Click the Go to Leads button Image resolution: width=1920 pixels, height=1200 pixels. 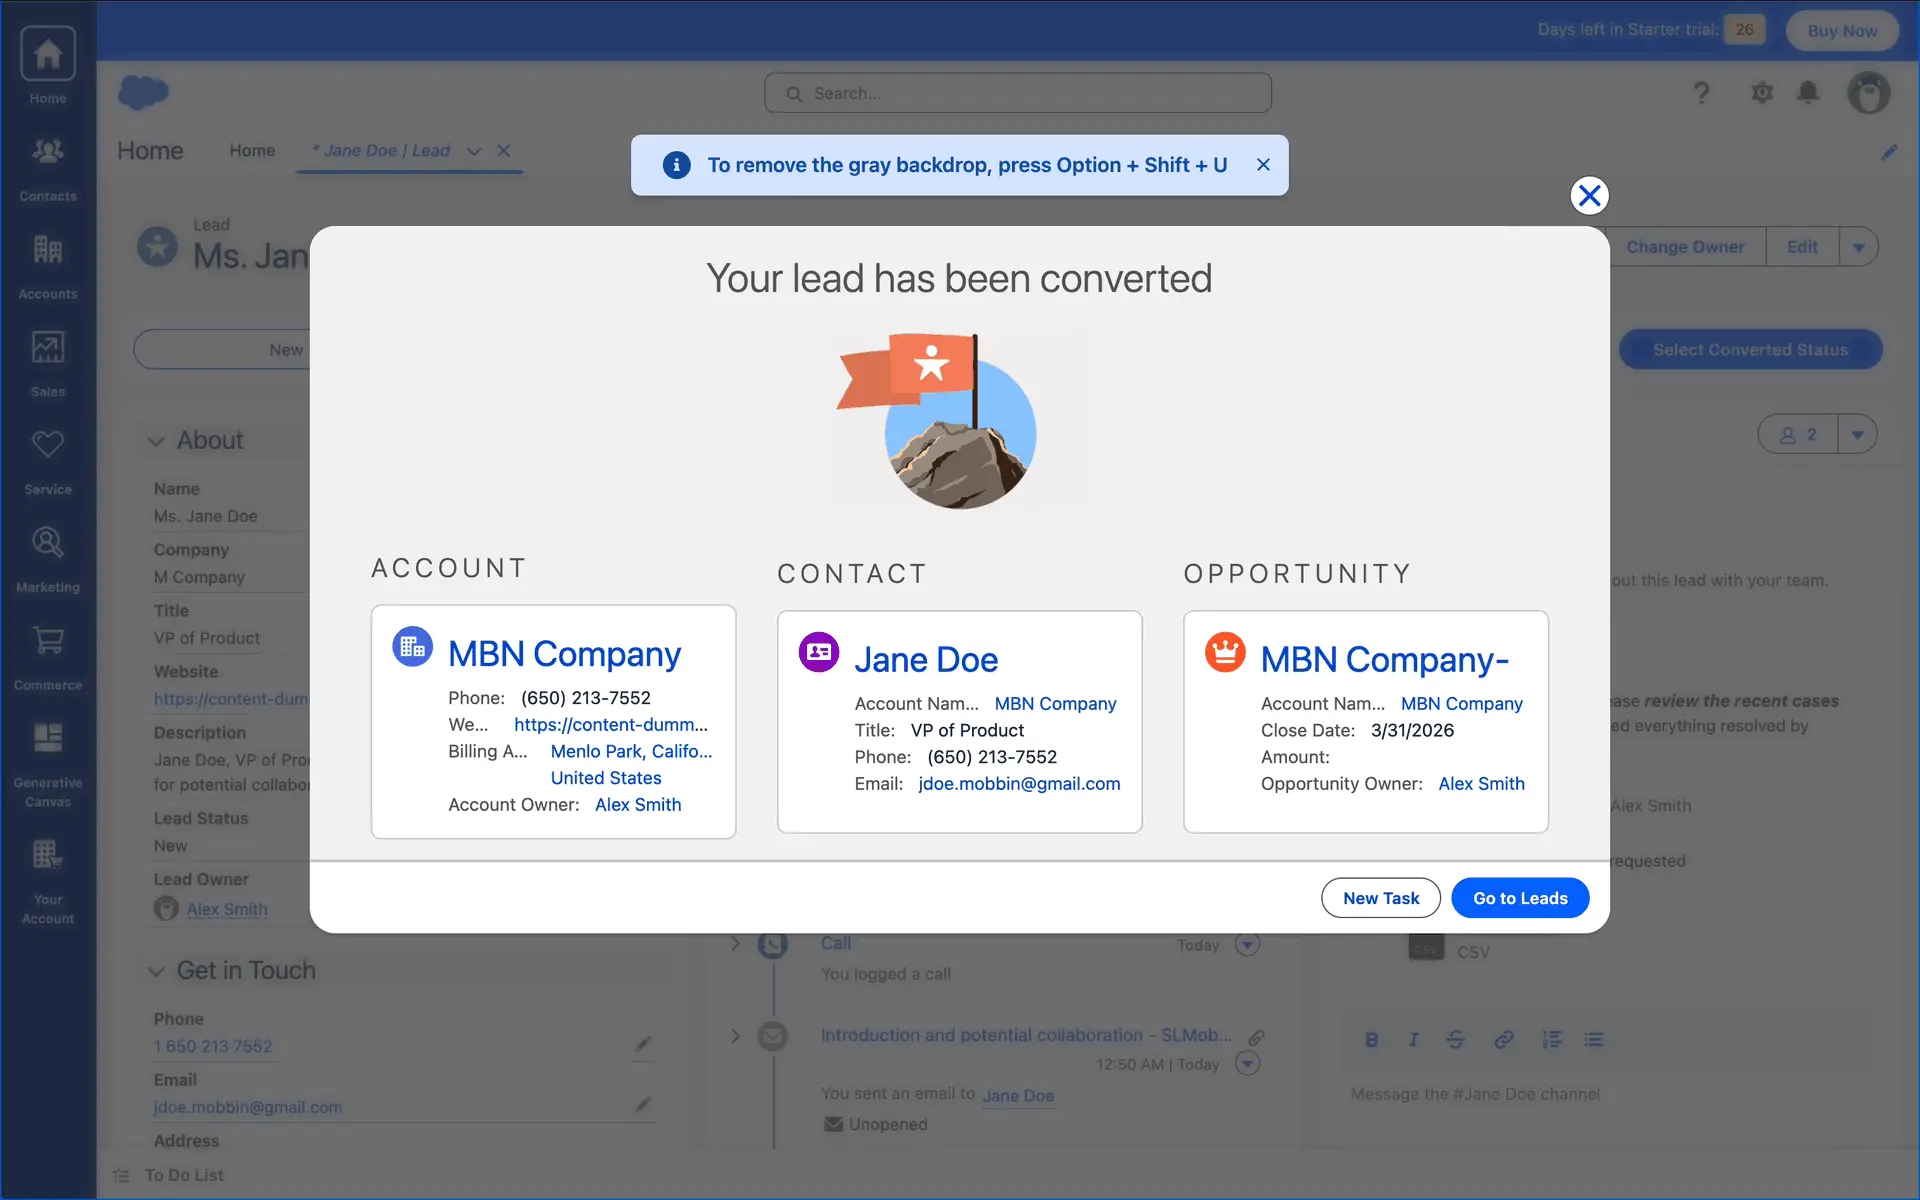click(x=1519, y=898)
